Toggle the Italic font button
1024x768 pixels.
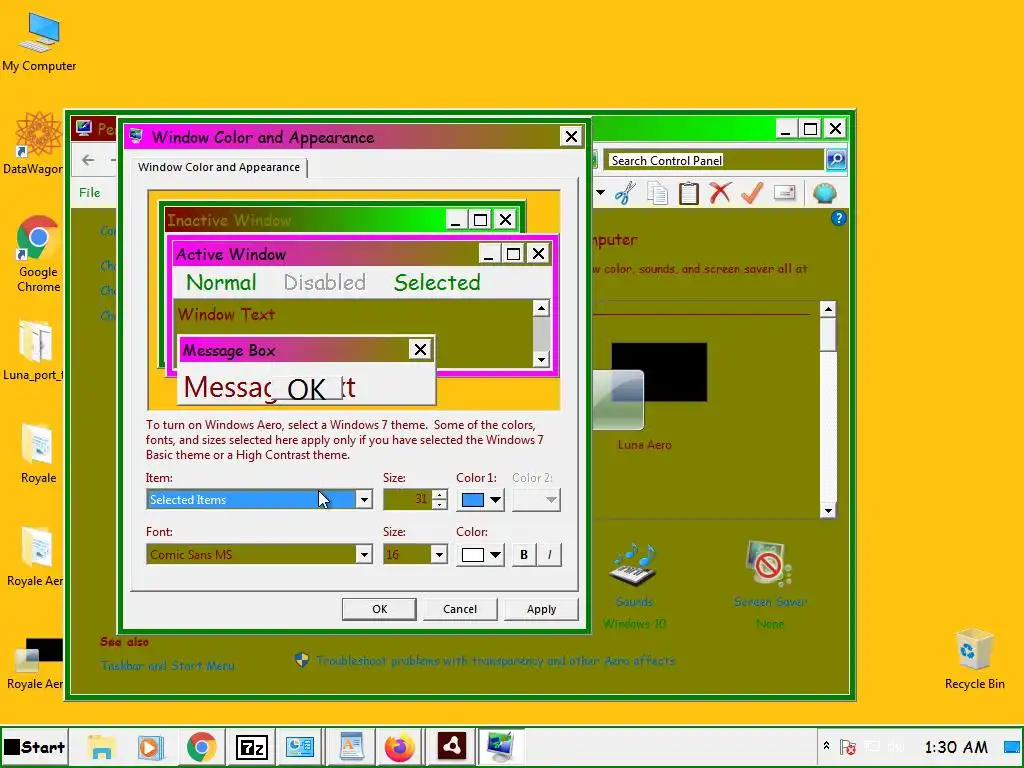coord(549,554)
